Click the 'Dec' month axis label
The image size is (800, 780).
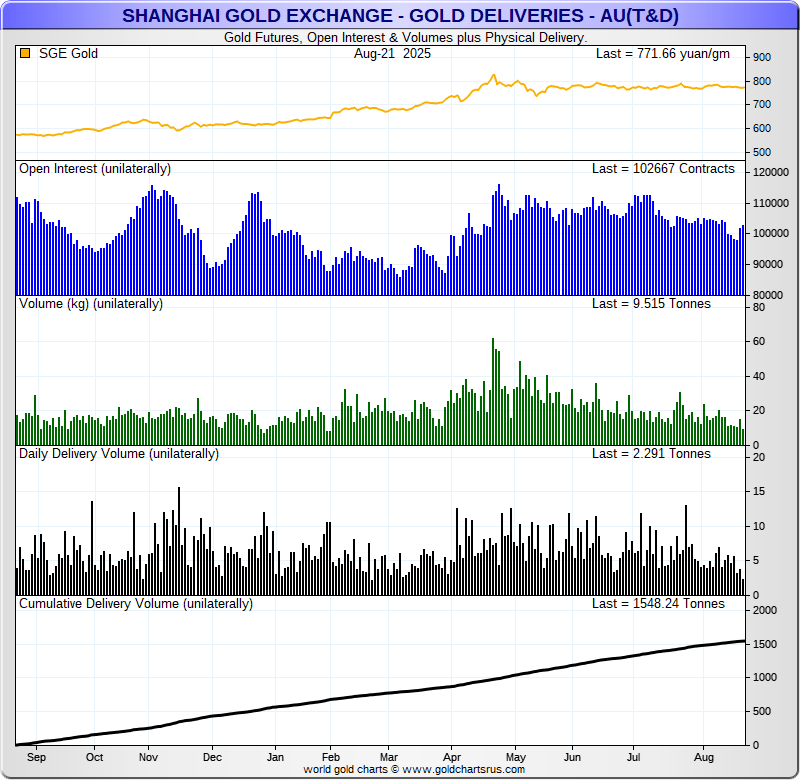tap(212, 757)
